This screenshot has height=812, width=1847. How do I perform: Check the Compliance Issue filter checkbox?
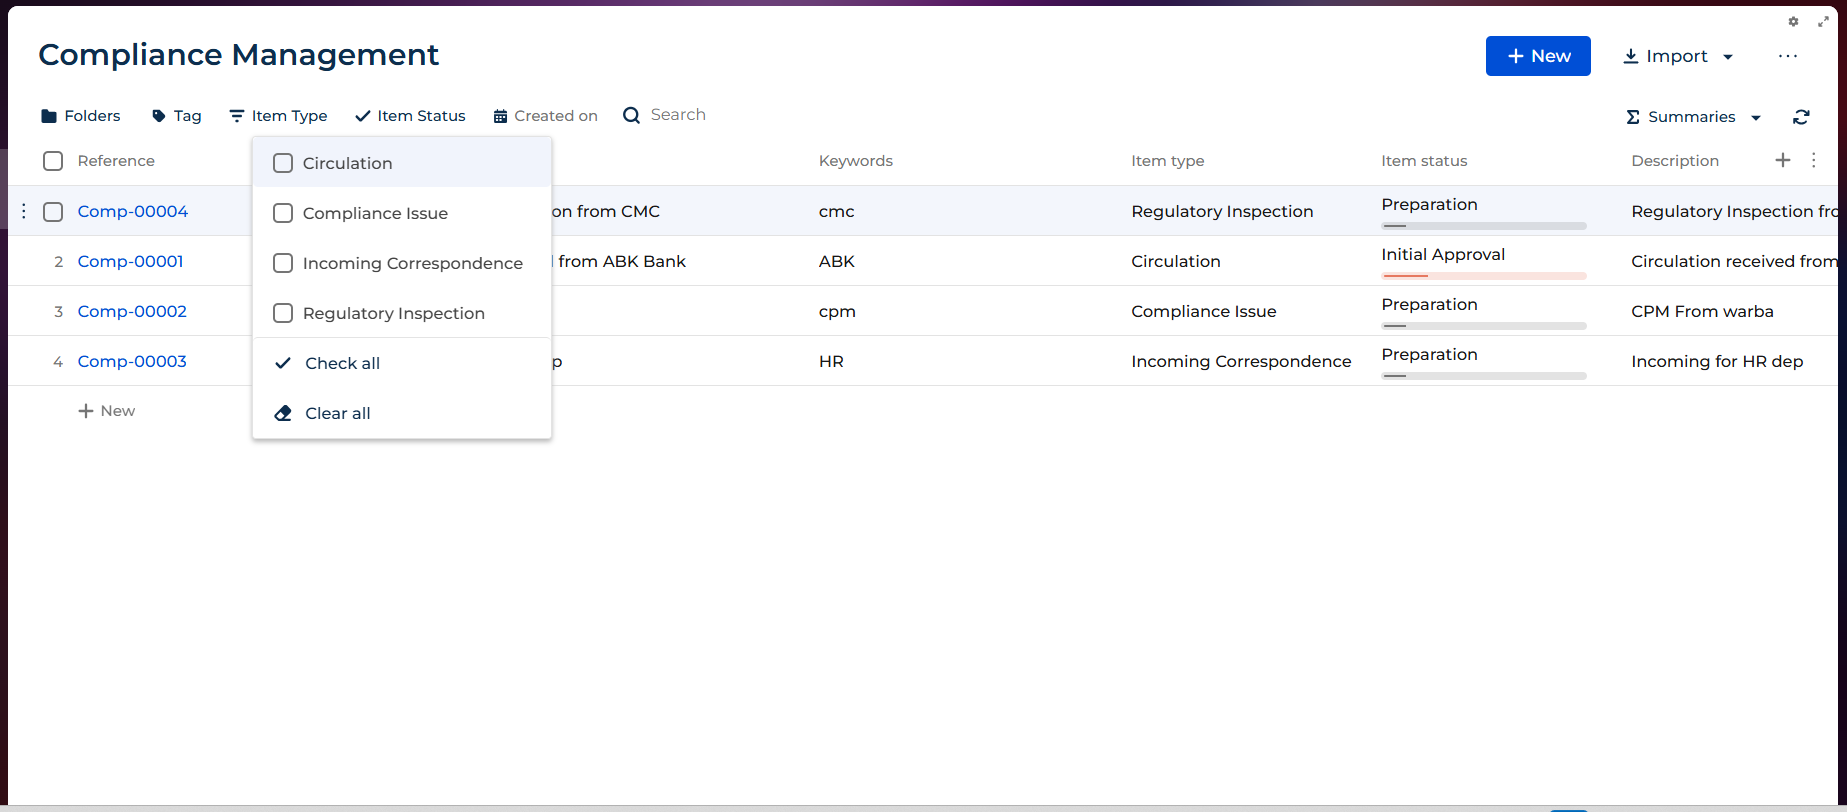click(283, 213)
